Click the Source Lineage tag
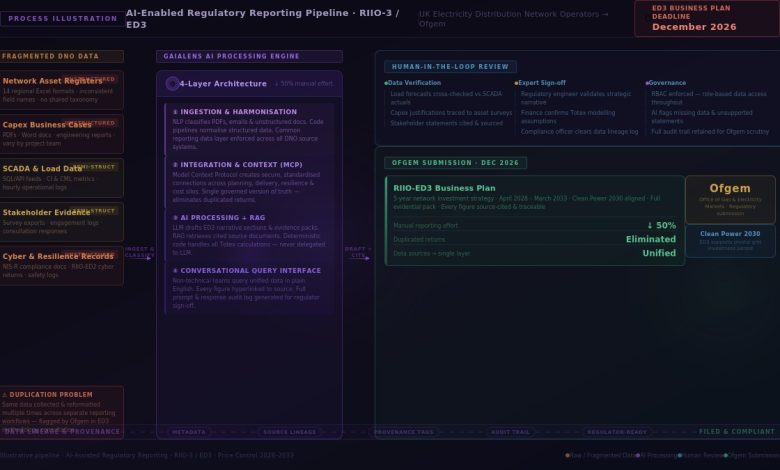The image size is (780, 470). (289, 432)
